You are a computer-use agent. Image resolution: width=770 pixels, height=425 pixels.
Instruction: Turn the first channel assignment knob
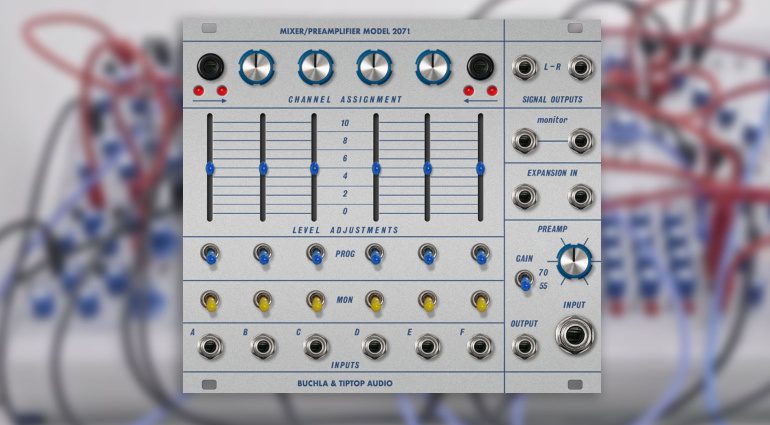pyautogui.click(x=256, y=67)
